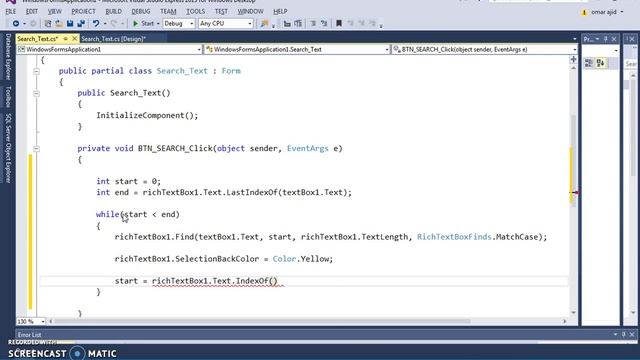Open the EDIT menu
The width and height of the screenshot is (640, 360).
point(31,11)
